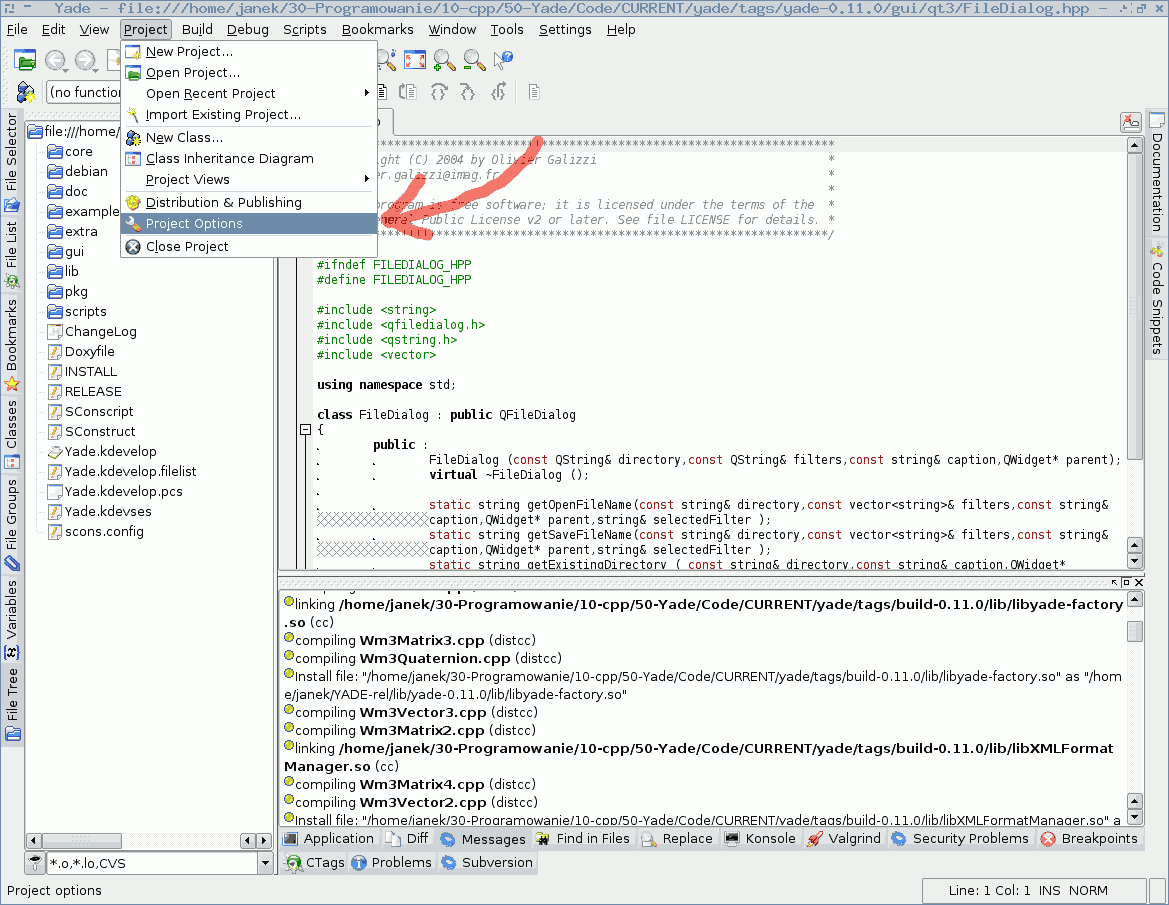The image size is (1169, 905).
Task: Click the full screen mode toolbar icon
Action: [x=415, y=61]
